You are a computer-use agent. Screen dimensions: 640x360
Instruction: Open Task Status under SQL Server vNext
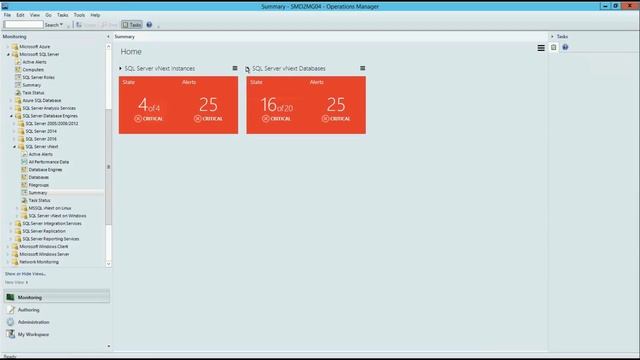(39, 200)
